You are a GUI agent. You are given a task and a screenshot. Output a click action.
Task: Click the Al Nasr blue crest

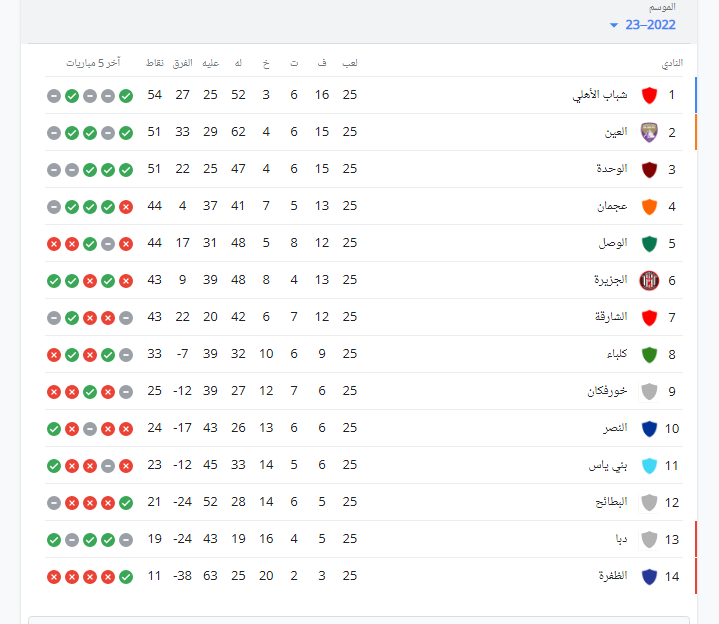click(649, 429)
